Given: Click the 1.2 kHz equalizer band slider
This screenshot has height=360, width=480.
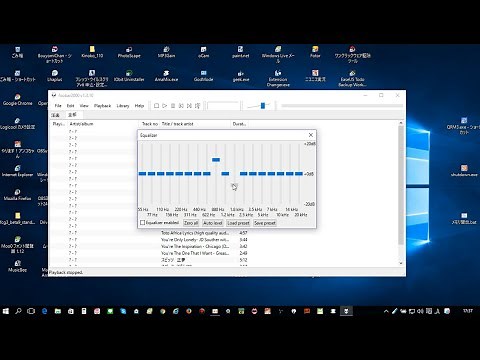Looking at the screenshot, I should [x=225, y=174].
